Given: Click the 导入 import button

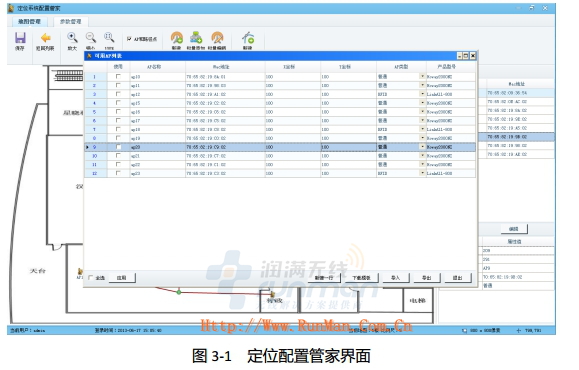Looking at the screenshot, I should [x=395, y=278].
